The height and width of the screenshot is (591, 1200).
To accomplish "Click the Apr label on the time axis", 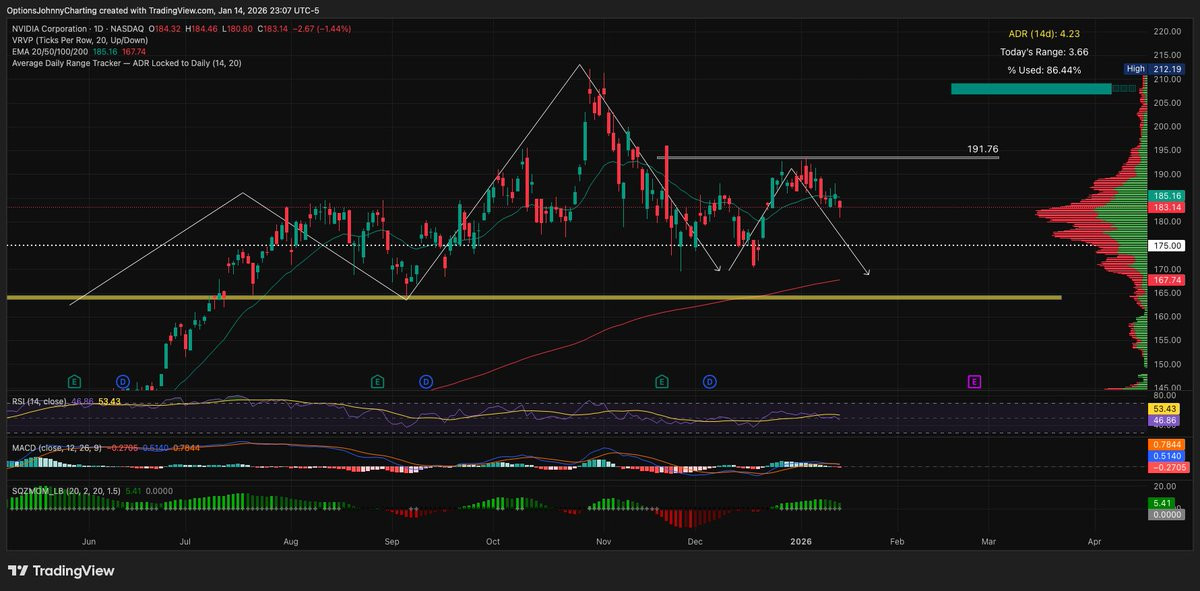I will [x=1094, y=540].
